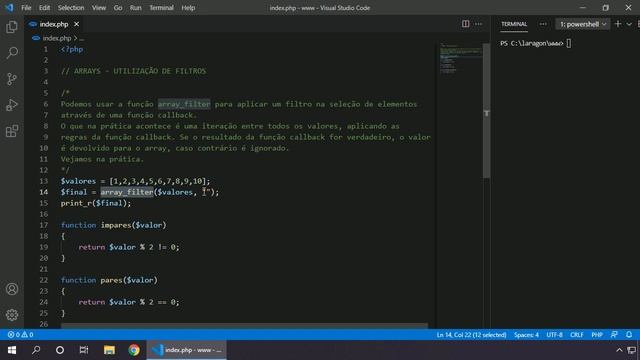
Task: Open Cortana circle on taskbar
Action: coord(60,350)
